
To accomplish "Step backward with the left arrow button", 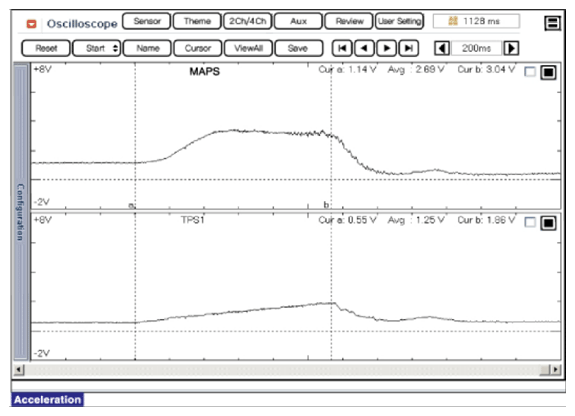I will 364,48.
